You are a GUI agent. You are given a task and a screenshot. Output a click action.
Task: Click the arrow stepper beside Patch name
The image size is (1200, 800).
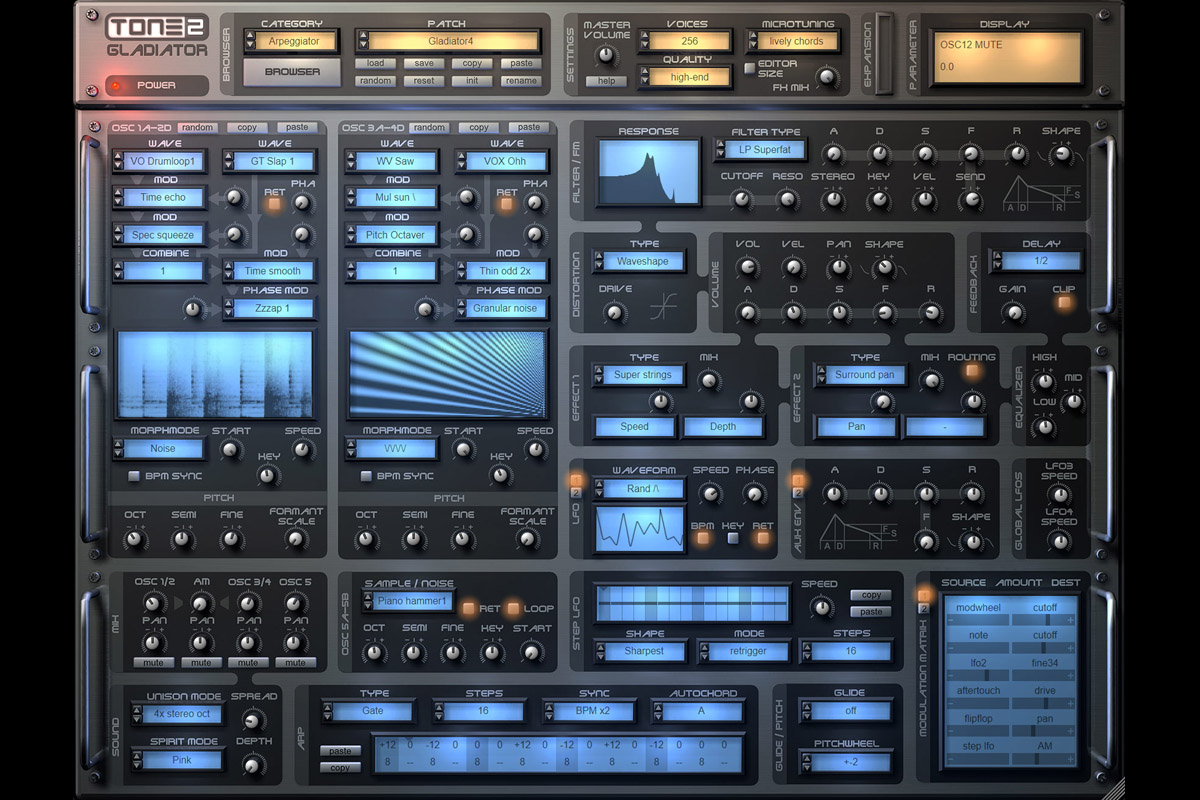pyautogui.click(x=362, y=41)
